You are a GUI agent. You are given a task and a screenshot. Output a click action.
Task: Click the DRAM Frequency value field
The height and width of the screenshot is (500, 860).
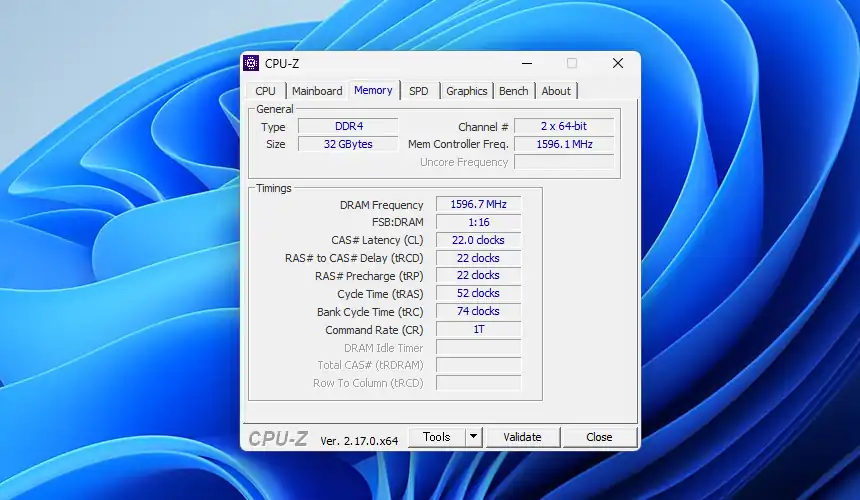(478, 205)
